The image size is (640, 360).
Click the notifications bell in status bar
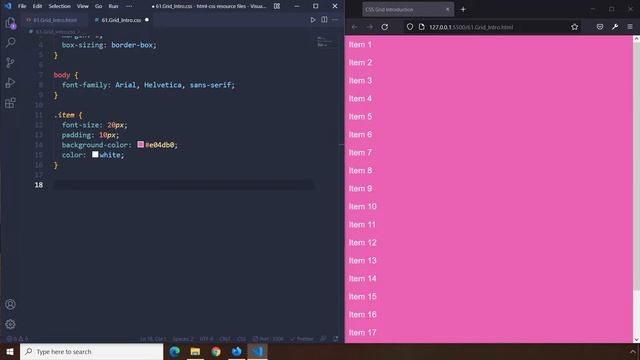tap(336, 339)
